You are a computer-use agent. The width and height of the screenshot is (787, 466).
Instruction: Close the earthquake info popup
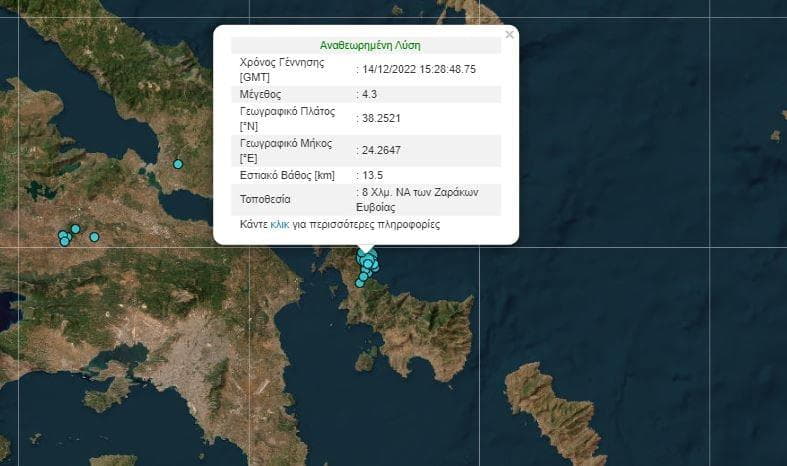point(509,35)
